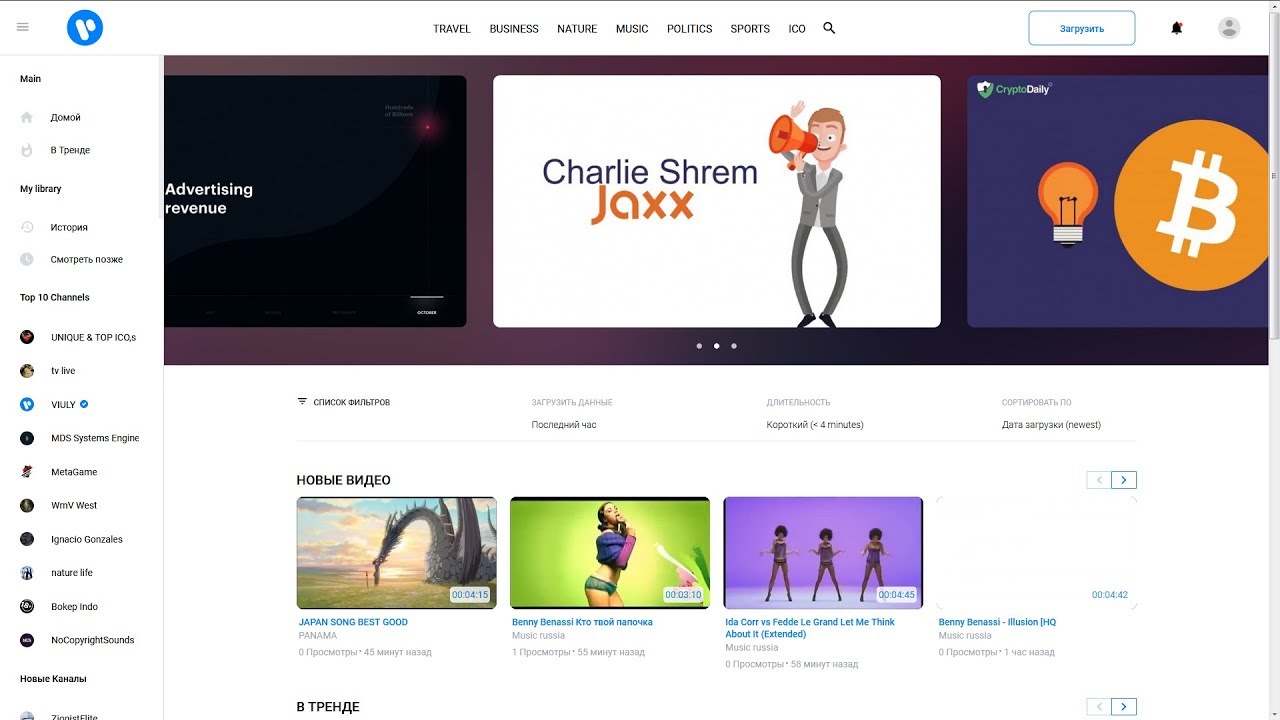The width and height of the screenshot is (1280, 720).
Task: Open MetaGame channel avatar
Action: [27, 472]
